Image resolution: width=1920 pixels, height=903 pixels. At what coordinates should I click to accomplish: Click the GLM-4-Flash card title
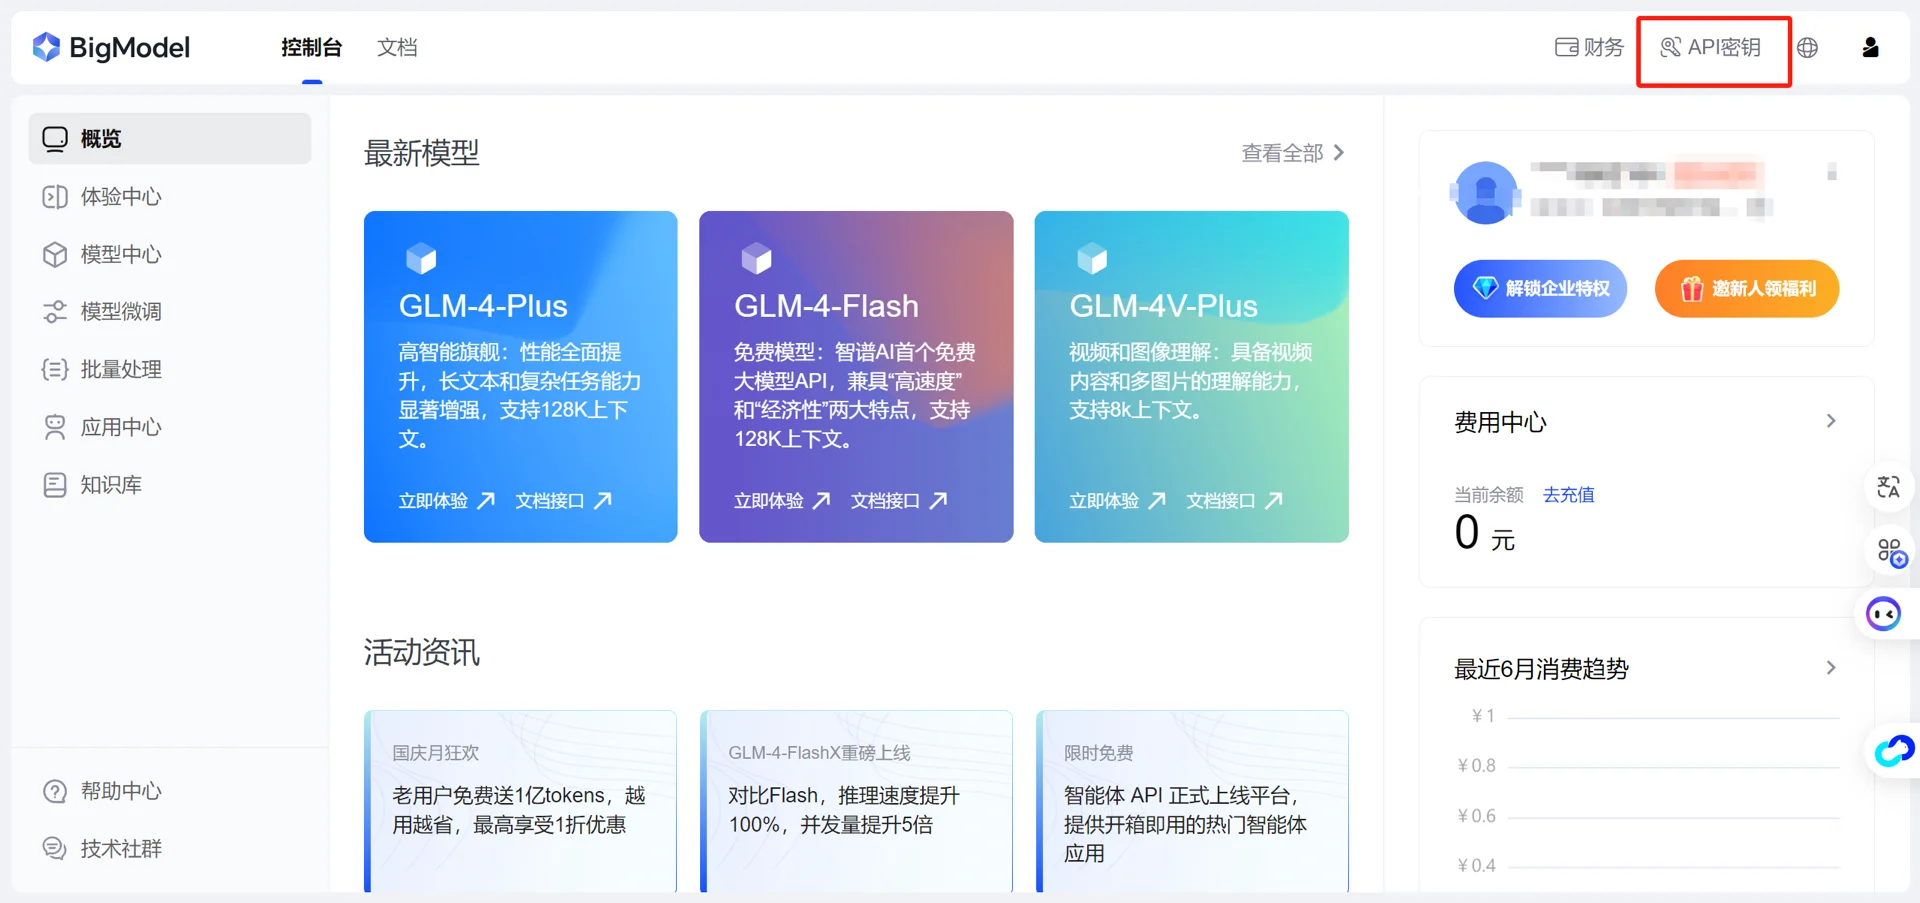(x=826, y=306)
